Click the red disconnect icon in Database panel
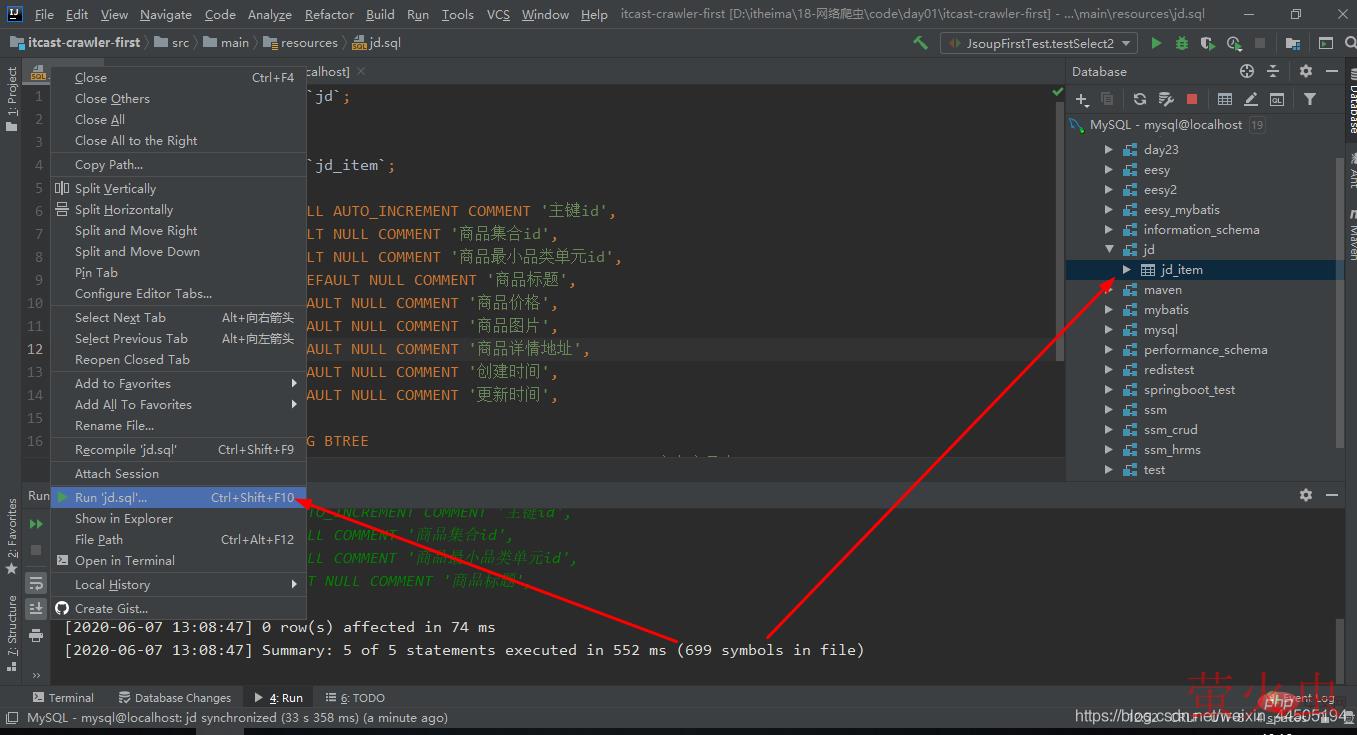Image resolution: width=1357 pixels, height=735 pixels. 1192,99
